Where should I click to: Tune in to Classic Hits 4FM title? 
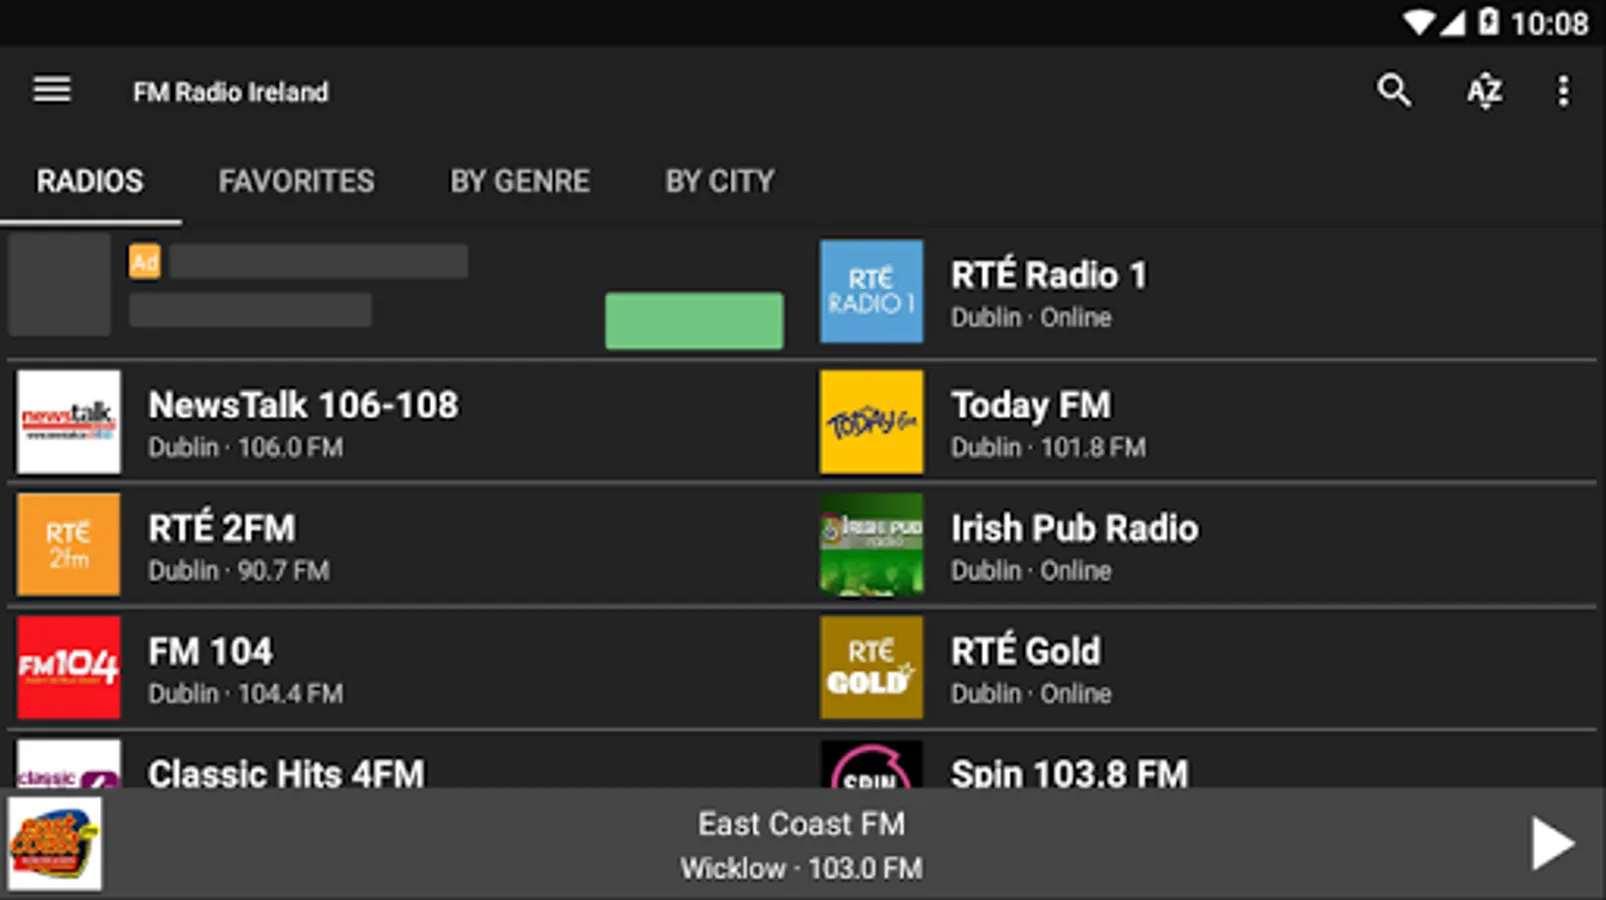pos(286,772)
